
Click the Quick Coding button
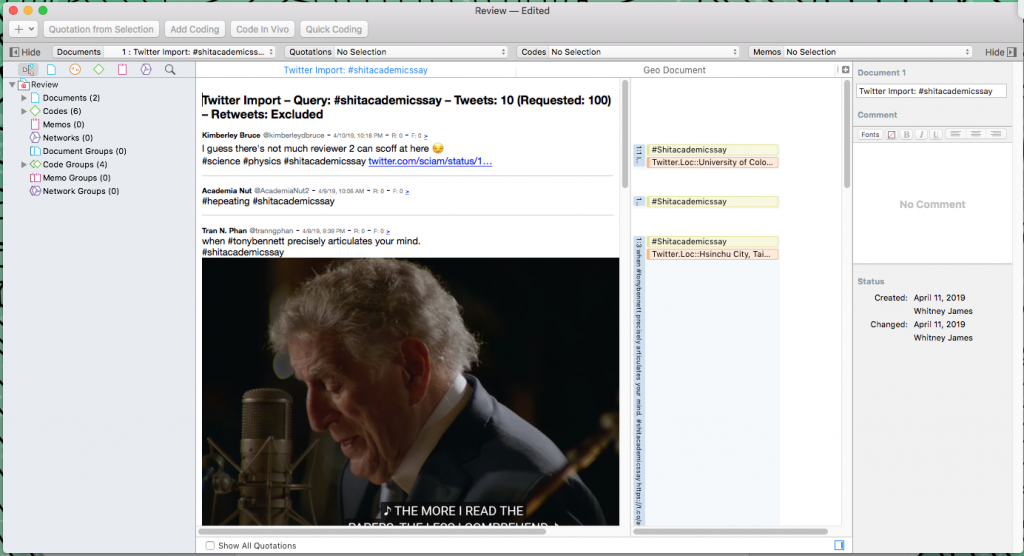334,29
